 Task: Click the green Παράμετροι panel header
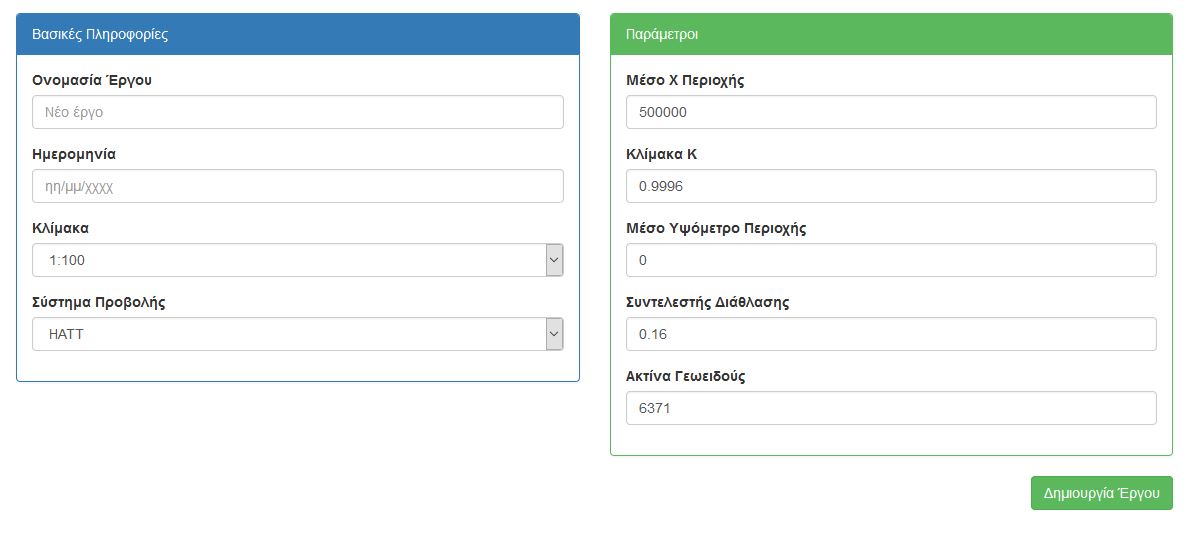click(x=891, y=34)
